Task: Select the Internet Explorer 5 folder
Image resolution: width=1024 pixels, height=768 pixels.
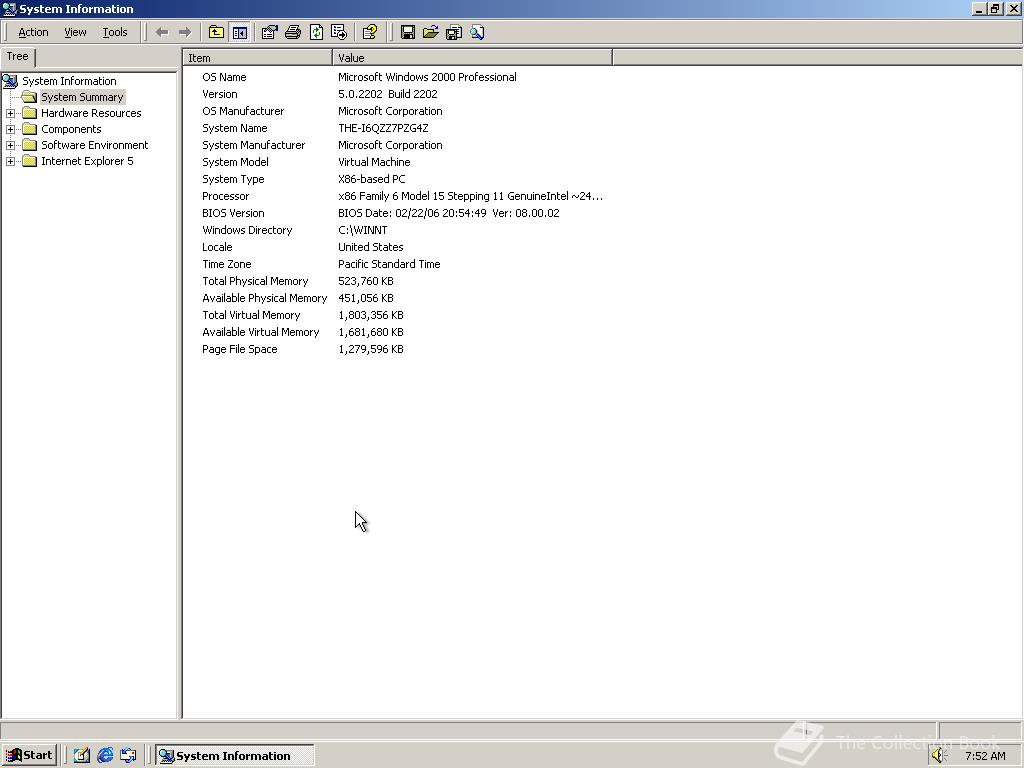Action: tap(87, 161)
